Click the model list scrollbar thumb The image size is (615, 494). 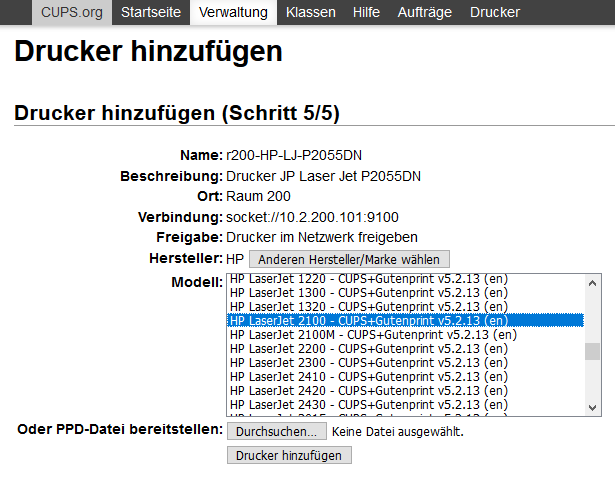(593, 352)
